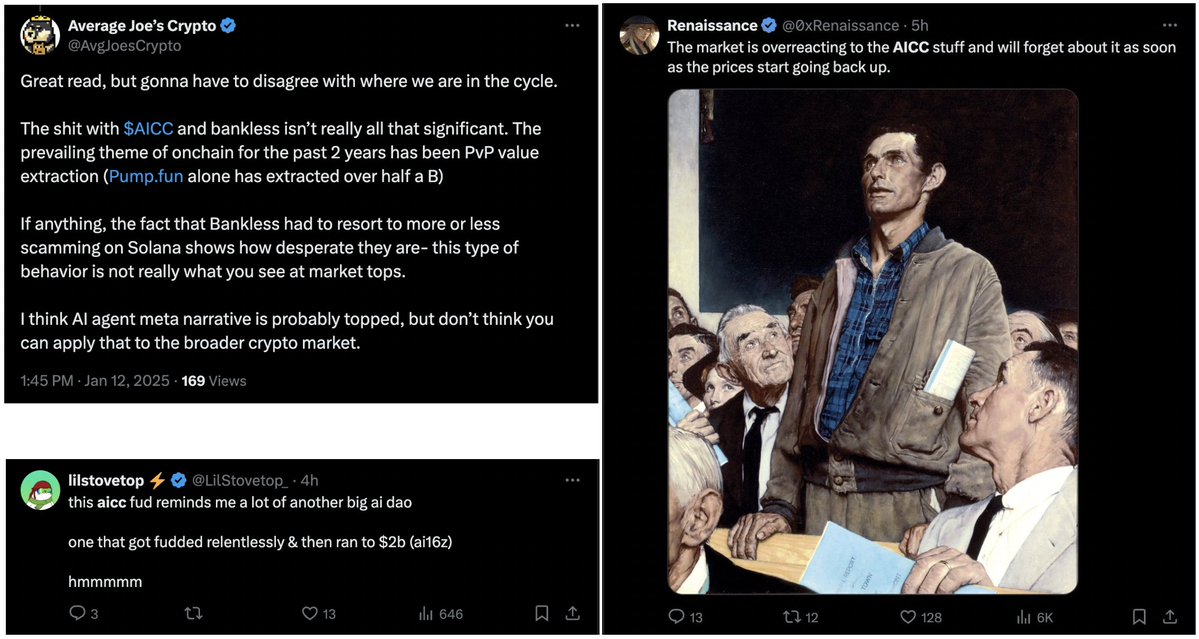Open the painting image in Renaissance tweet
The height and width of the screenshot is (639, 1199).
pyautogui.click(x=872, y=342)
